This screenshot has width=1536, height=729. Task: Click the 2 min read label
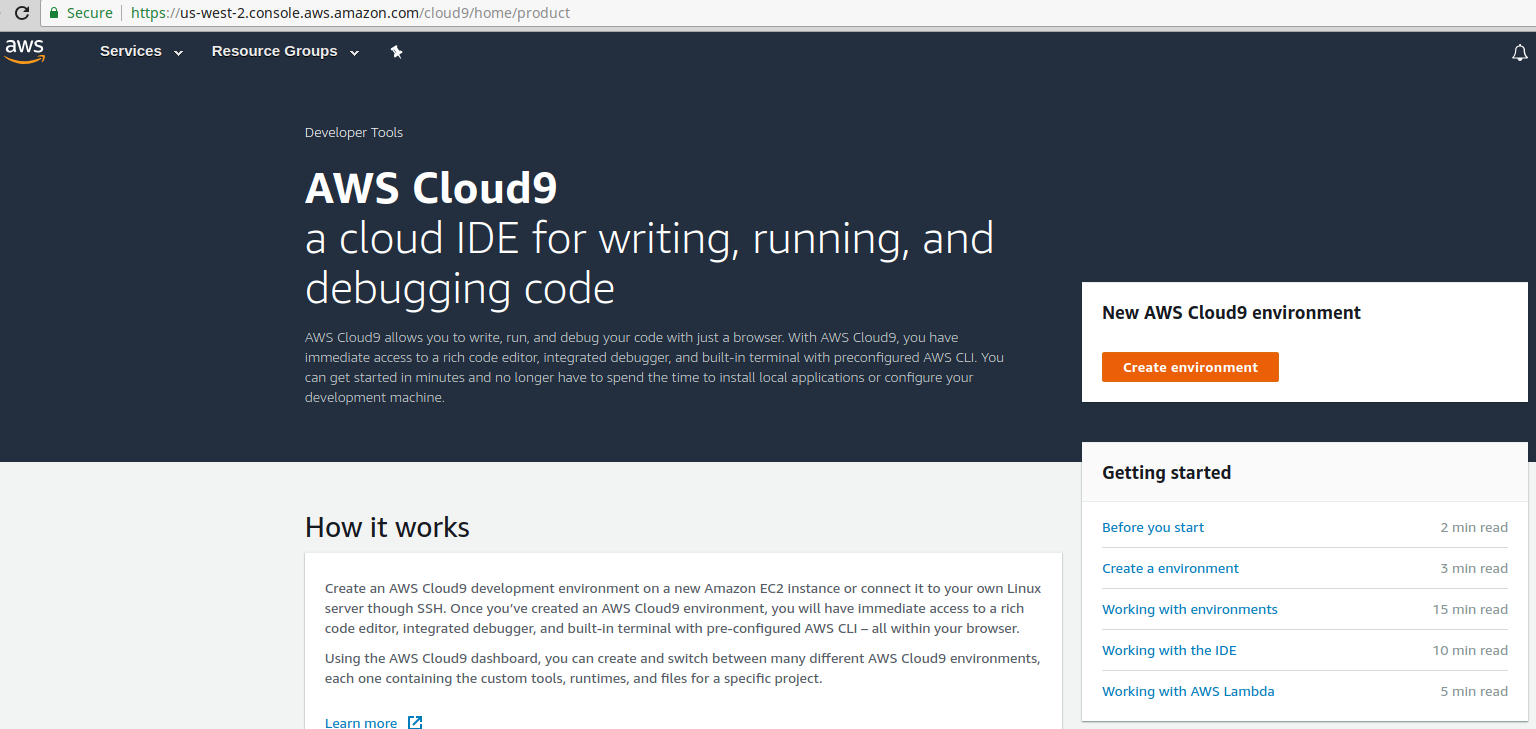pyautogui.click(x=1474, y=527)
